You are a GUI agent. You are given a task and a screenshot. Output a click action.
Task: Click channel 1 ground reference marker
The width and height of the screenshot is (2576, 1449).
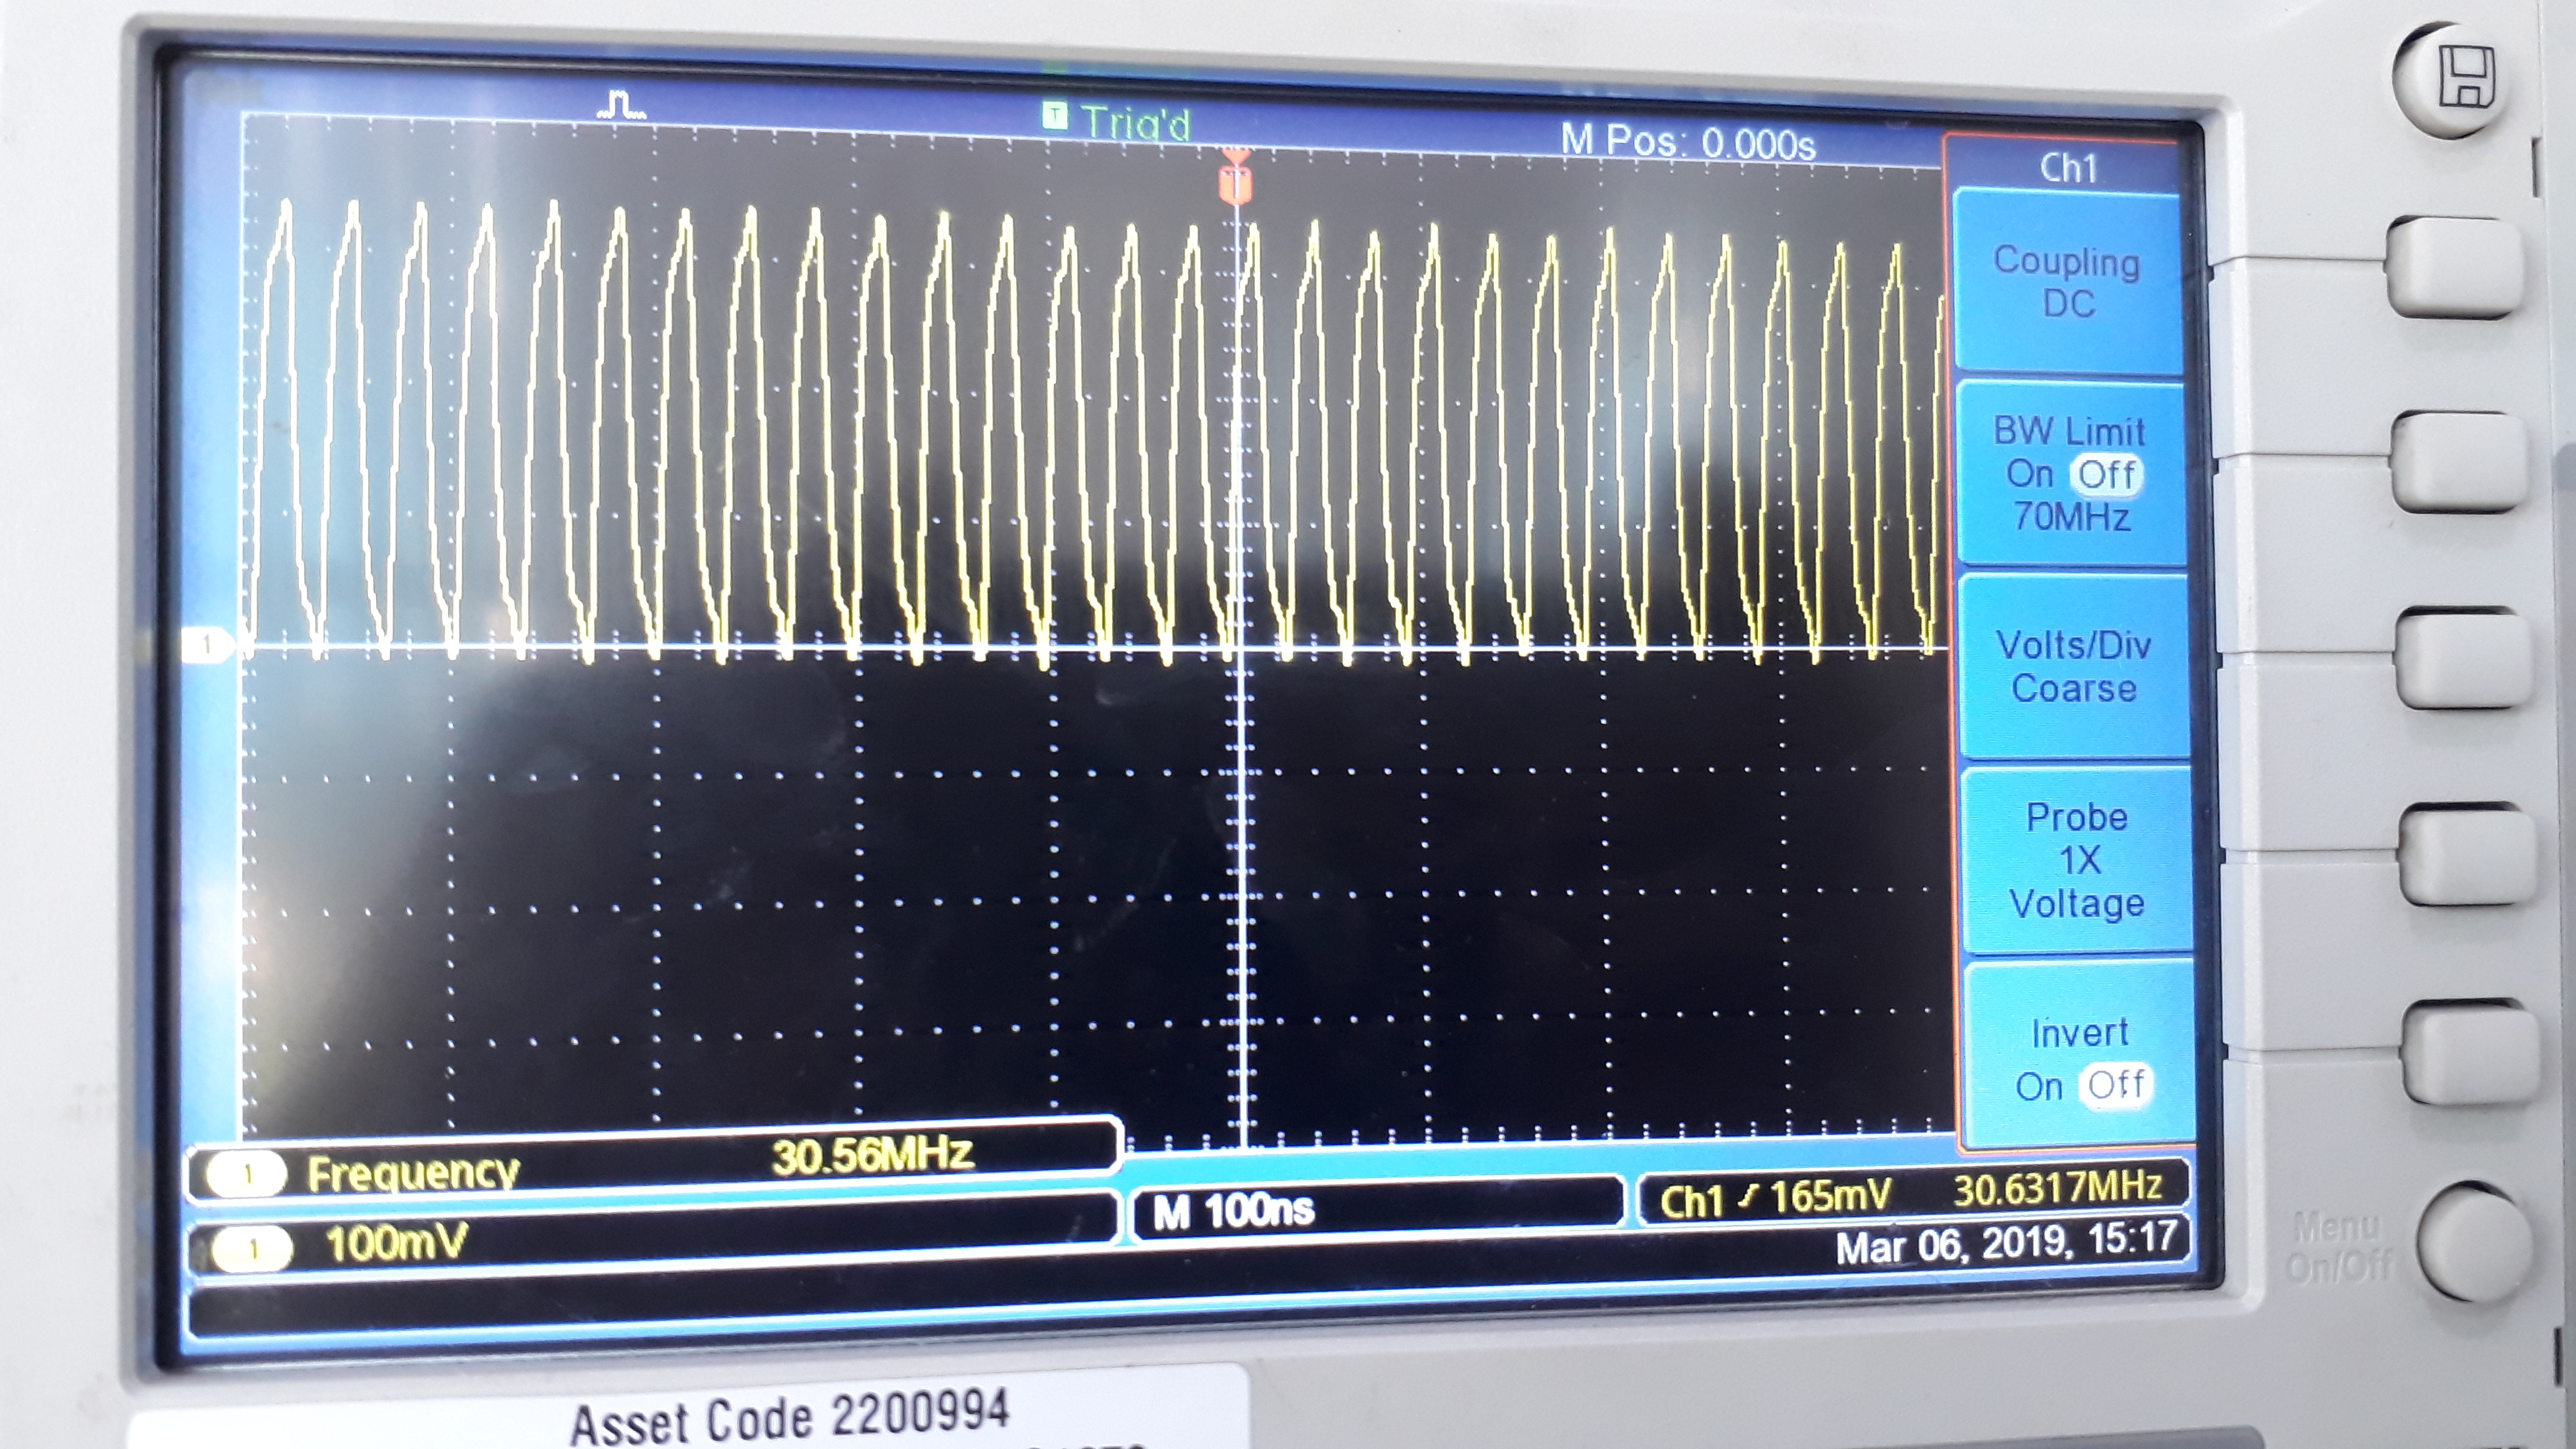[207, 645]
